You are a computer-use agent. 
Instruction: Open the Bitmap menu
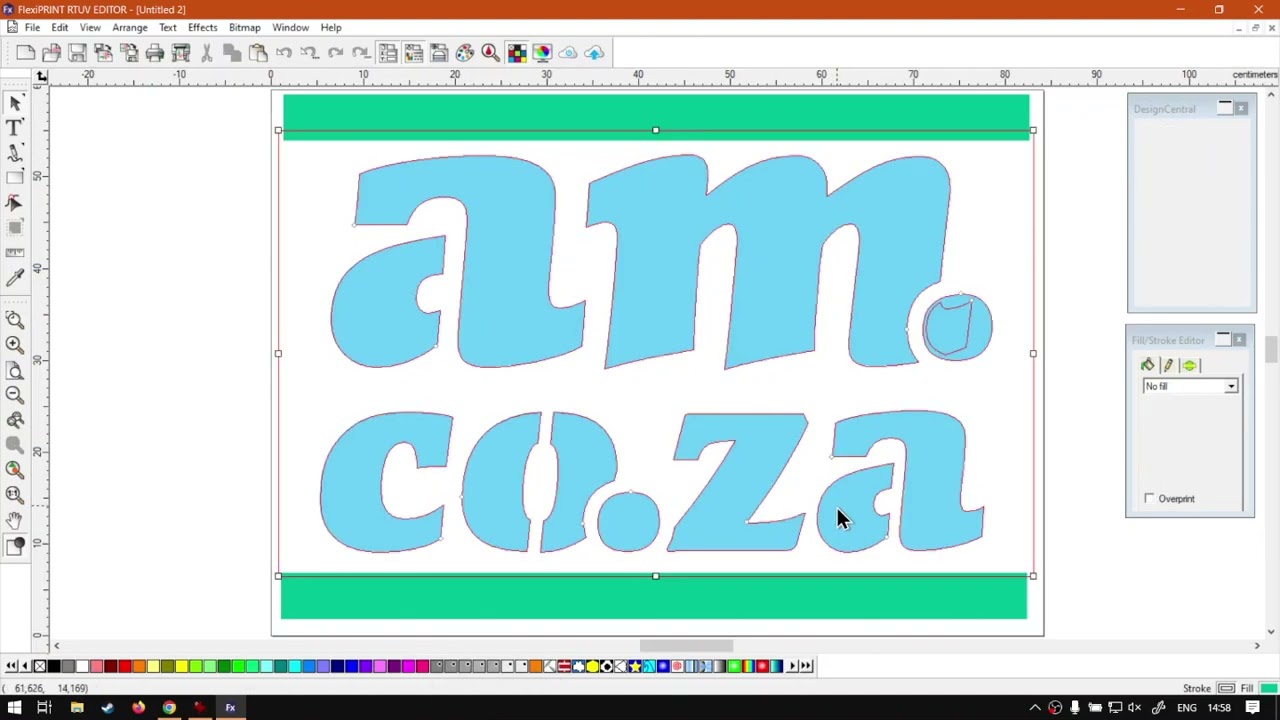(245, 27)
